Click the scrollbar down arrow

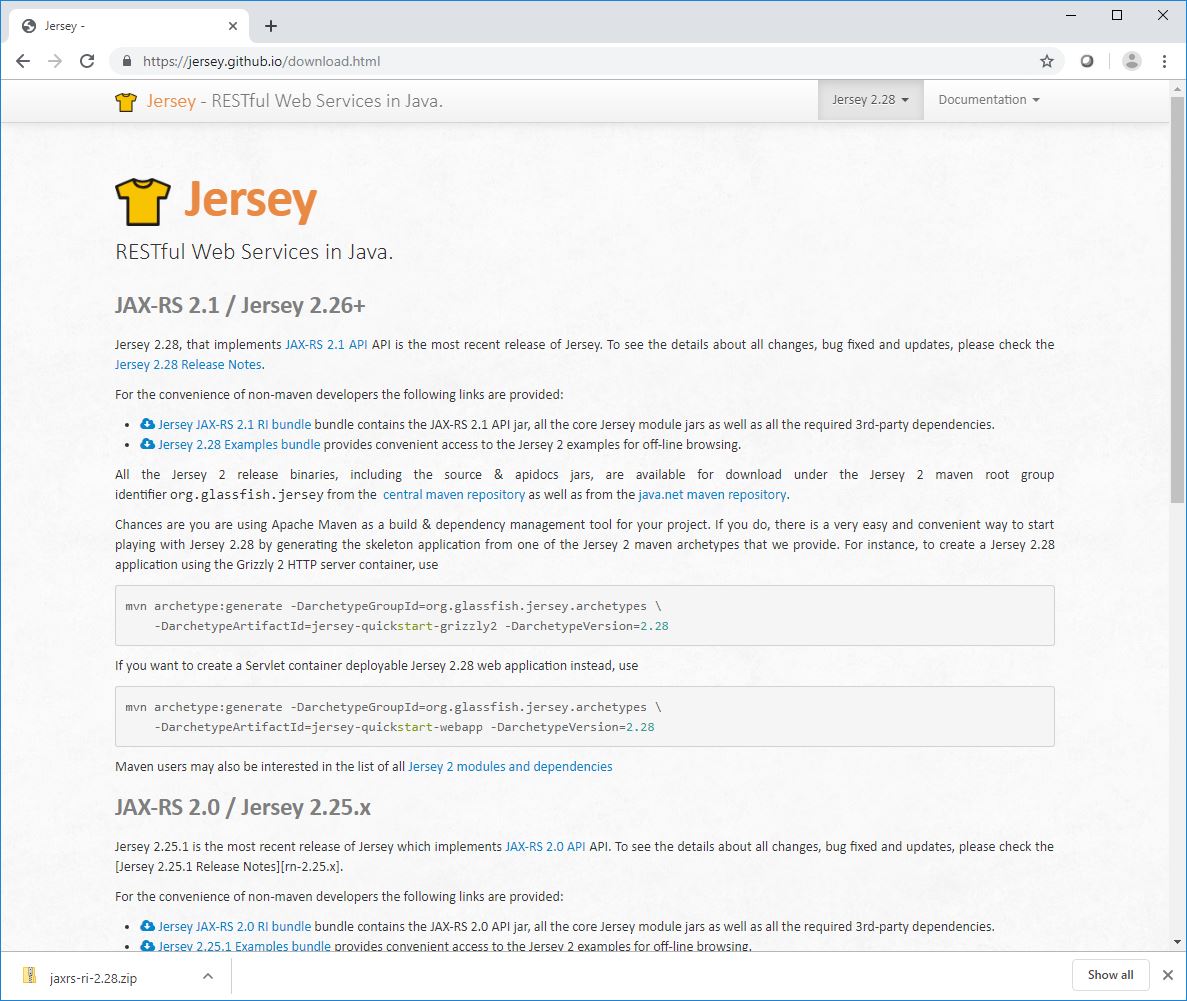[1176, 942]
